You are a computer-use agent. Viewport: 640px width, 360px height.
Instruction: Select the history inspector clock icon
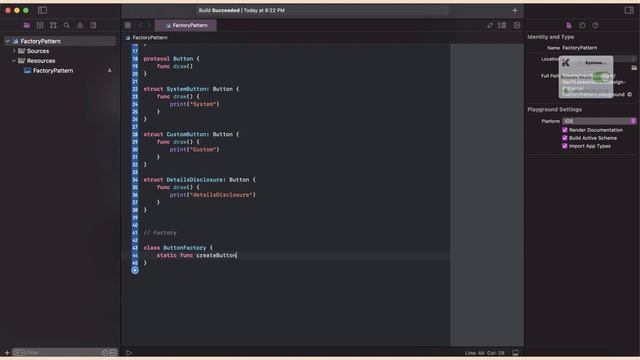582,25
